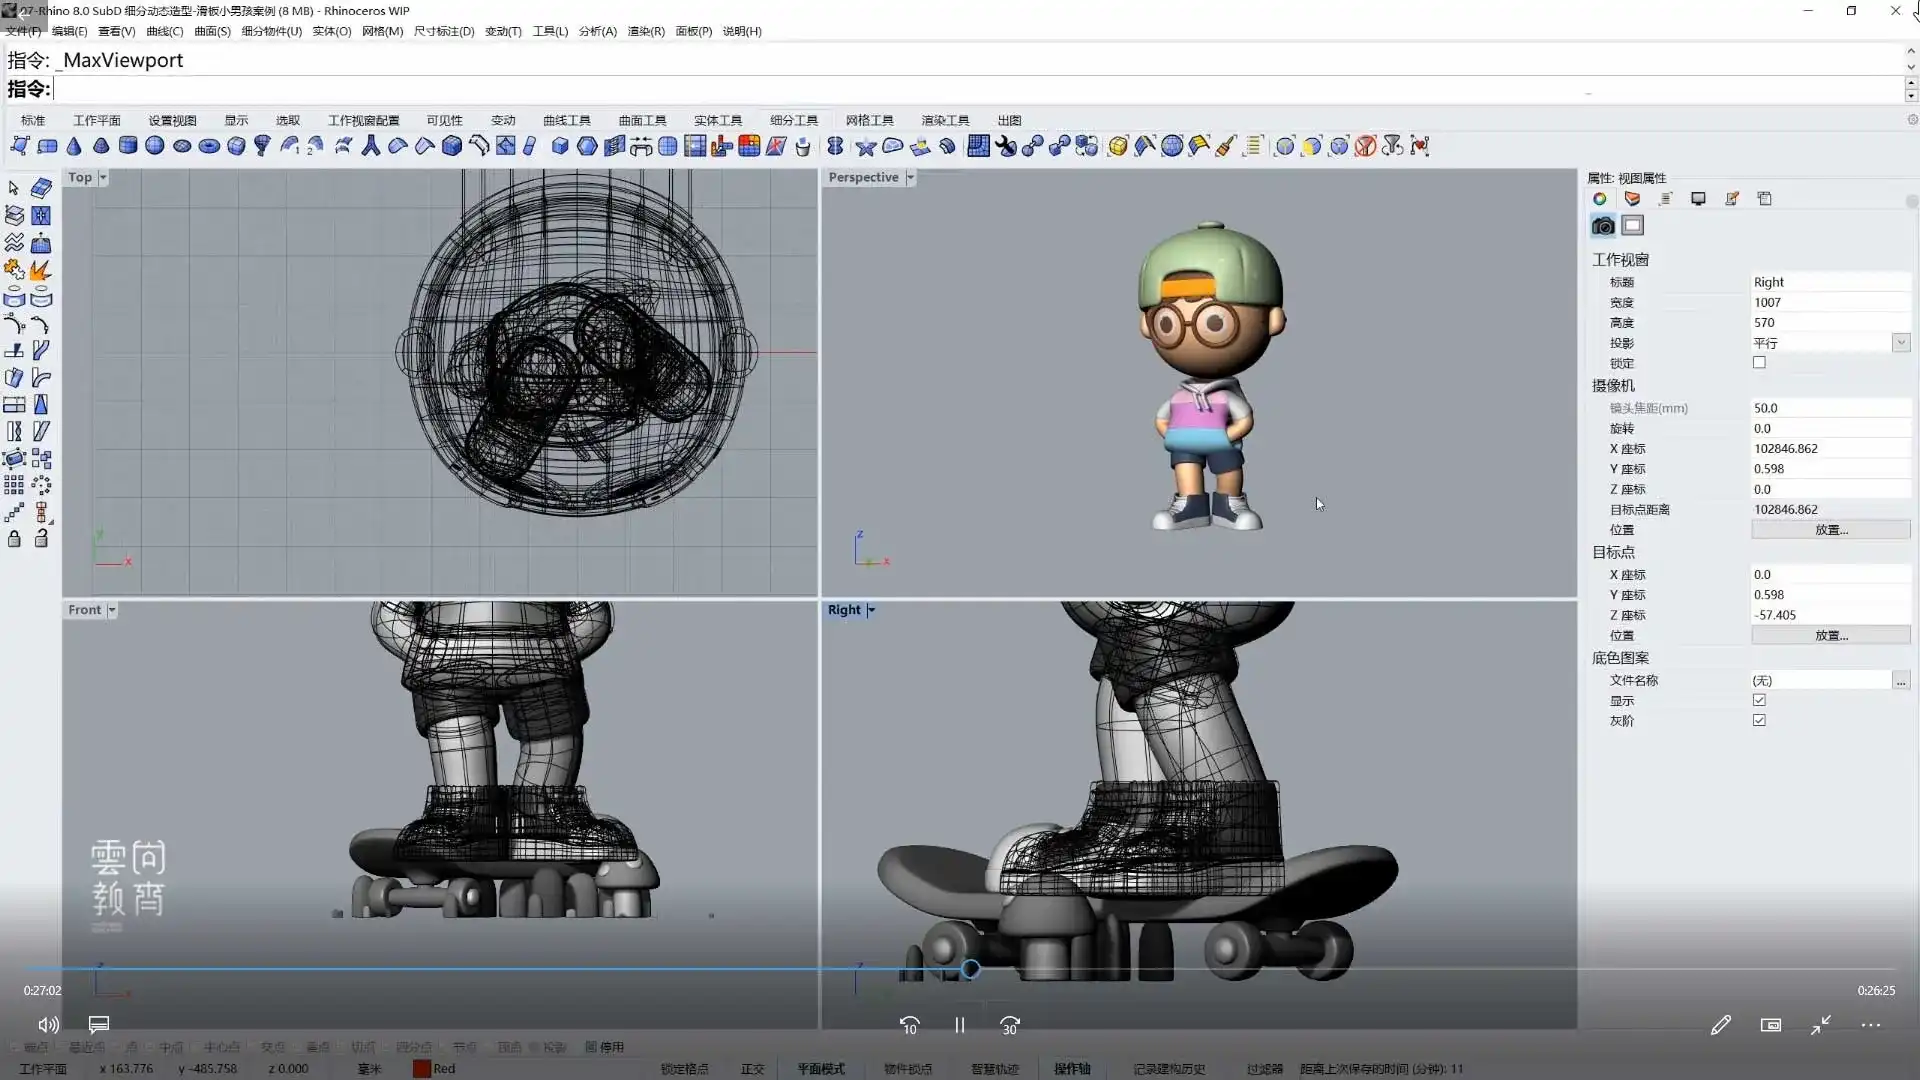Open the Layers panel icon
The width and height of the screenshot is (1920, 1080).
point(1633,199)
